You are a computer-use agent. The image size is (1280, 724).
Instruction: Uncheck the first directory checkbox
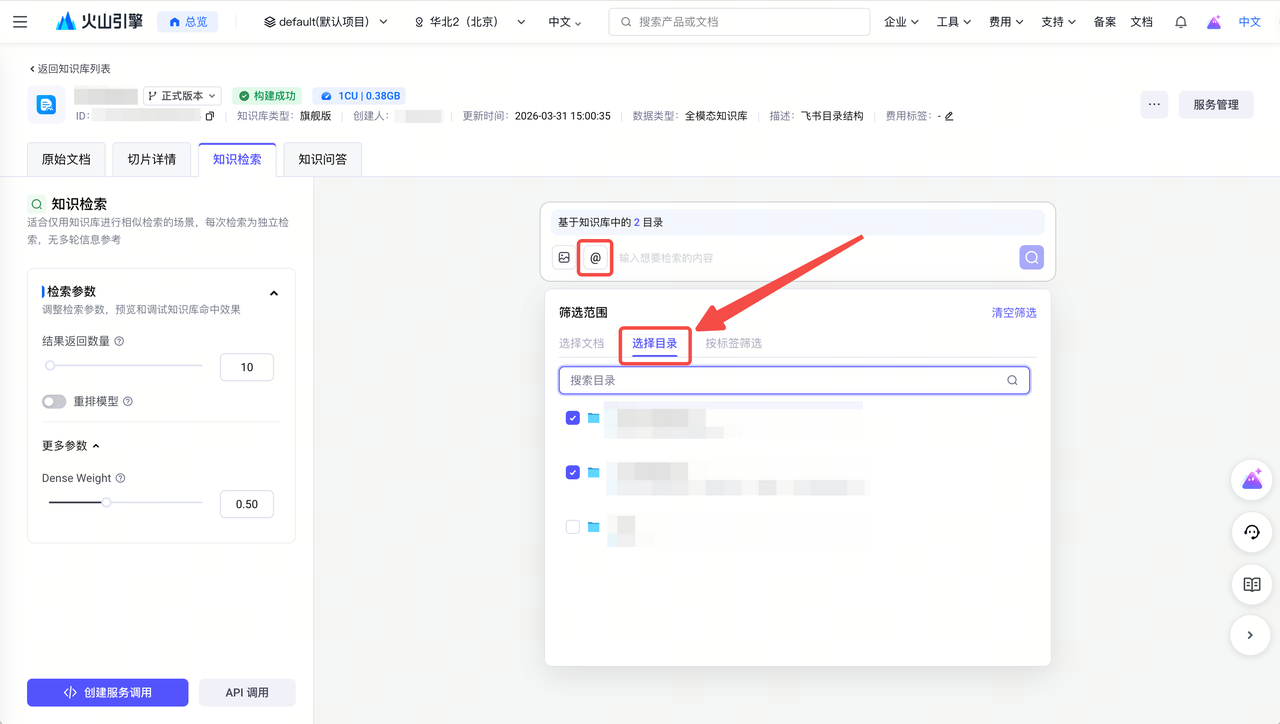[573, 418]
